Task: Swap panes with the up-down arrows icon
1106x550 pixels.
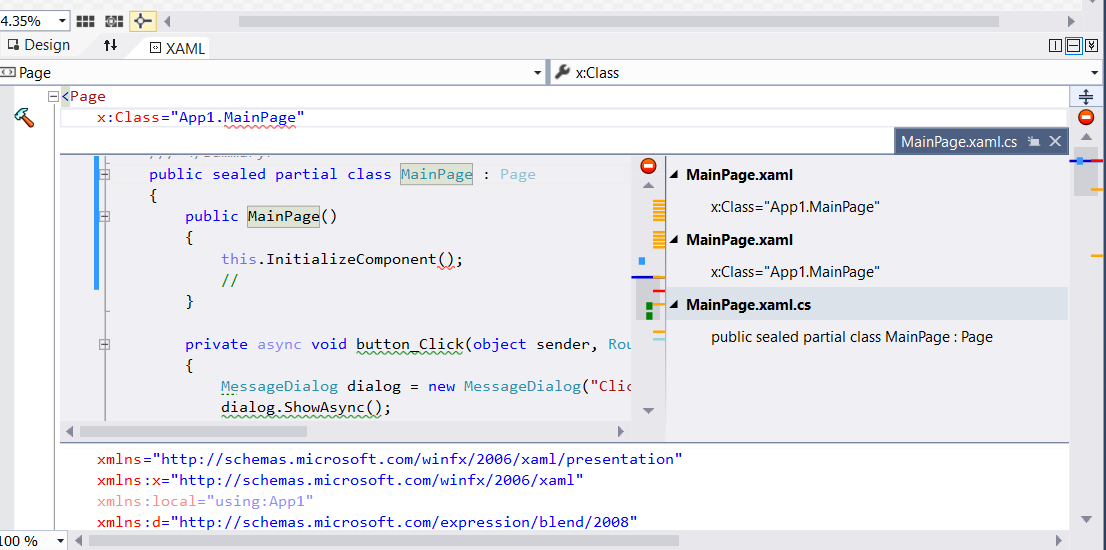Action: (111, 46)
